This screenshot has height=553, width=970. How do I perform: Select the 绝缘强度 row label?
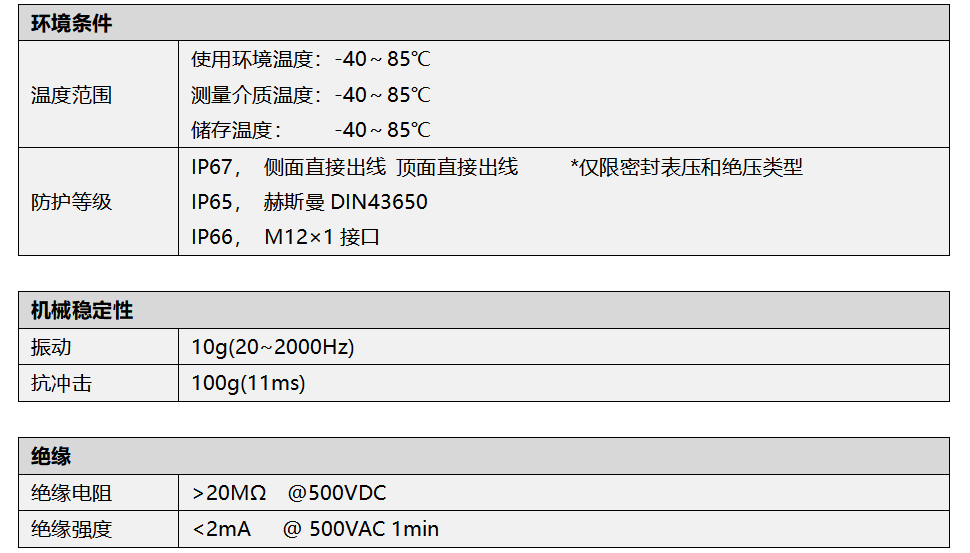click(x=71, y=529)
